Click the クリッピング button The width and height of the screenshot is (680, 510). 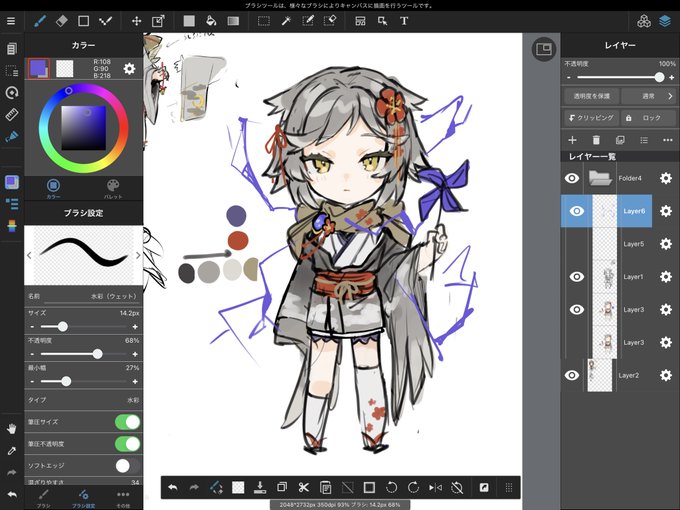(591, 118)
